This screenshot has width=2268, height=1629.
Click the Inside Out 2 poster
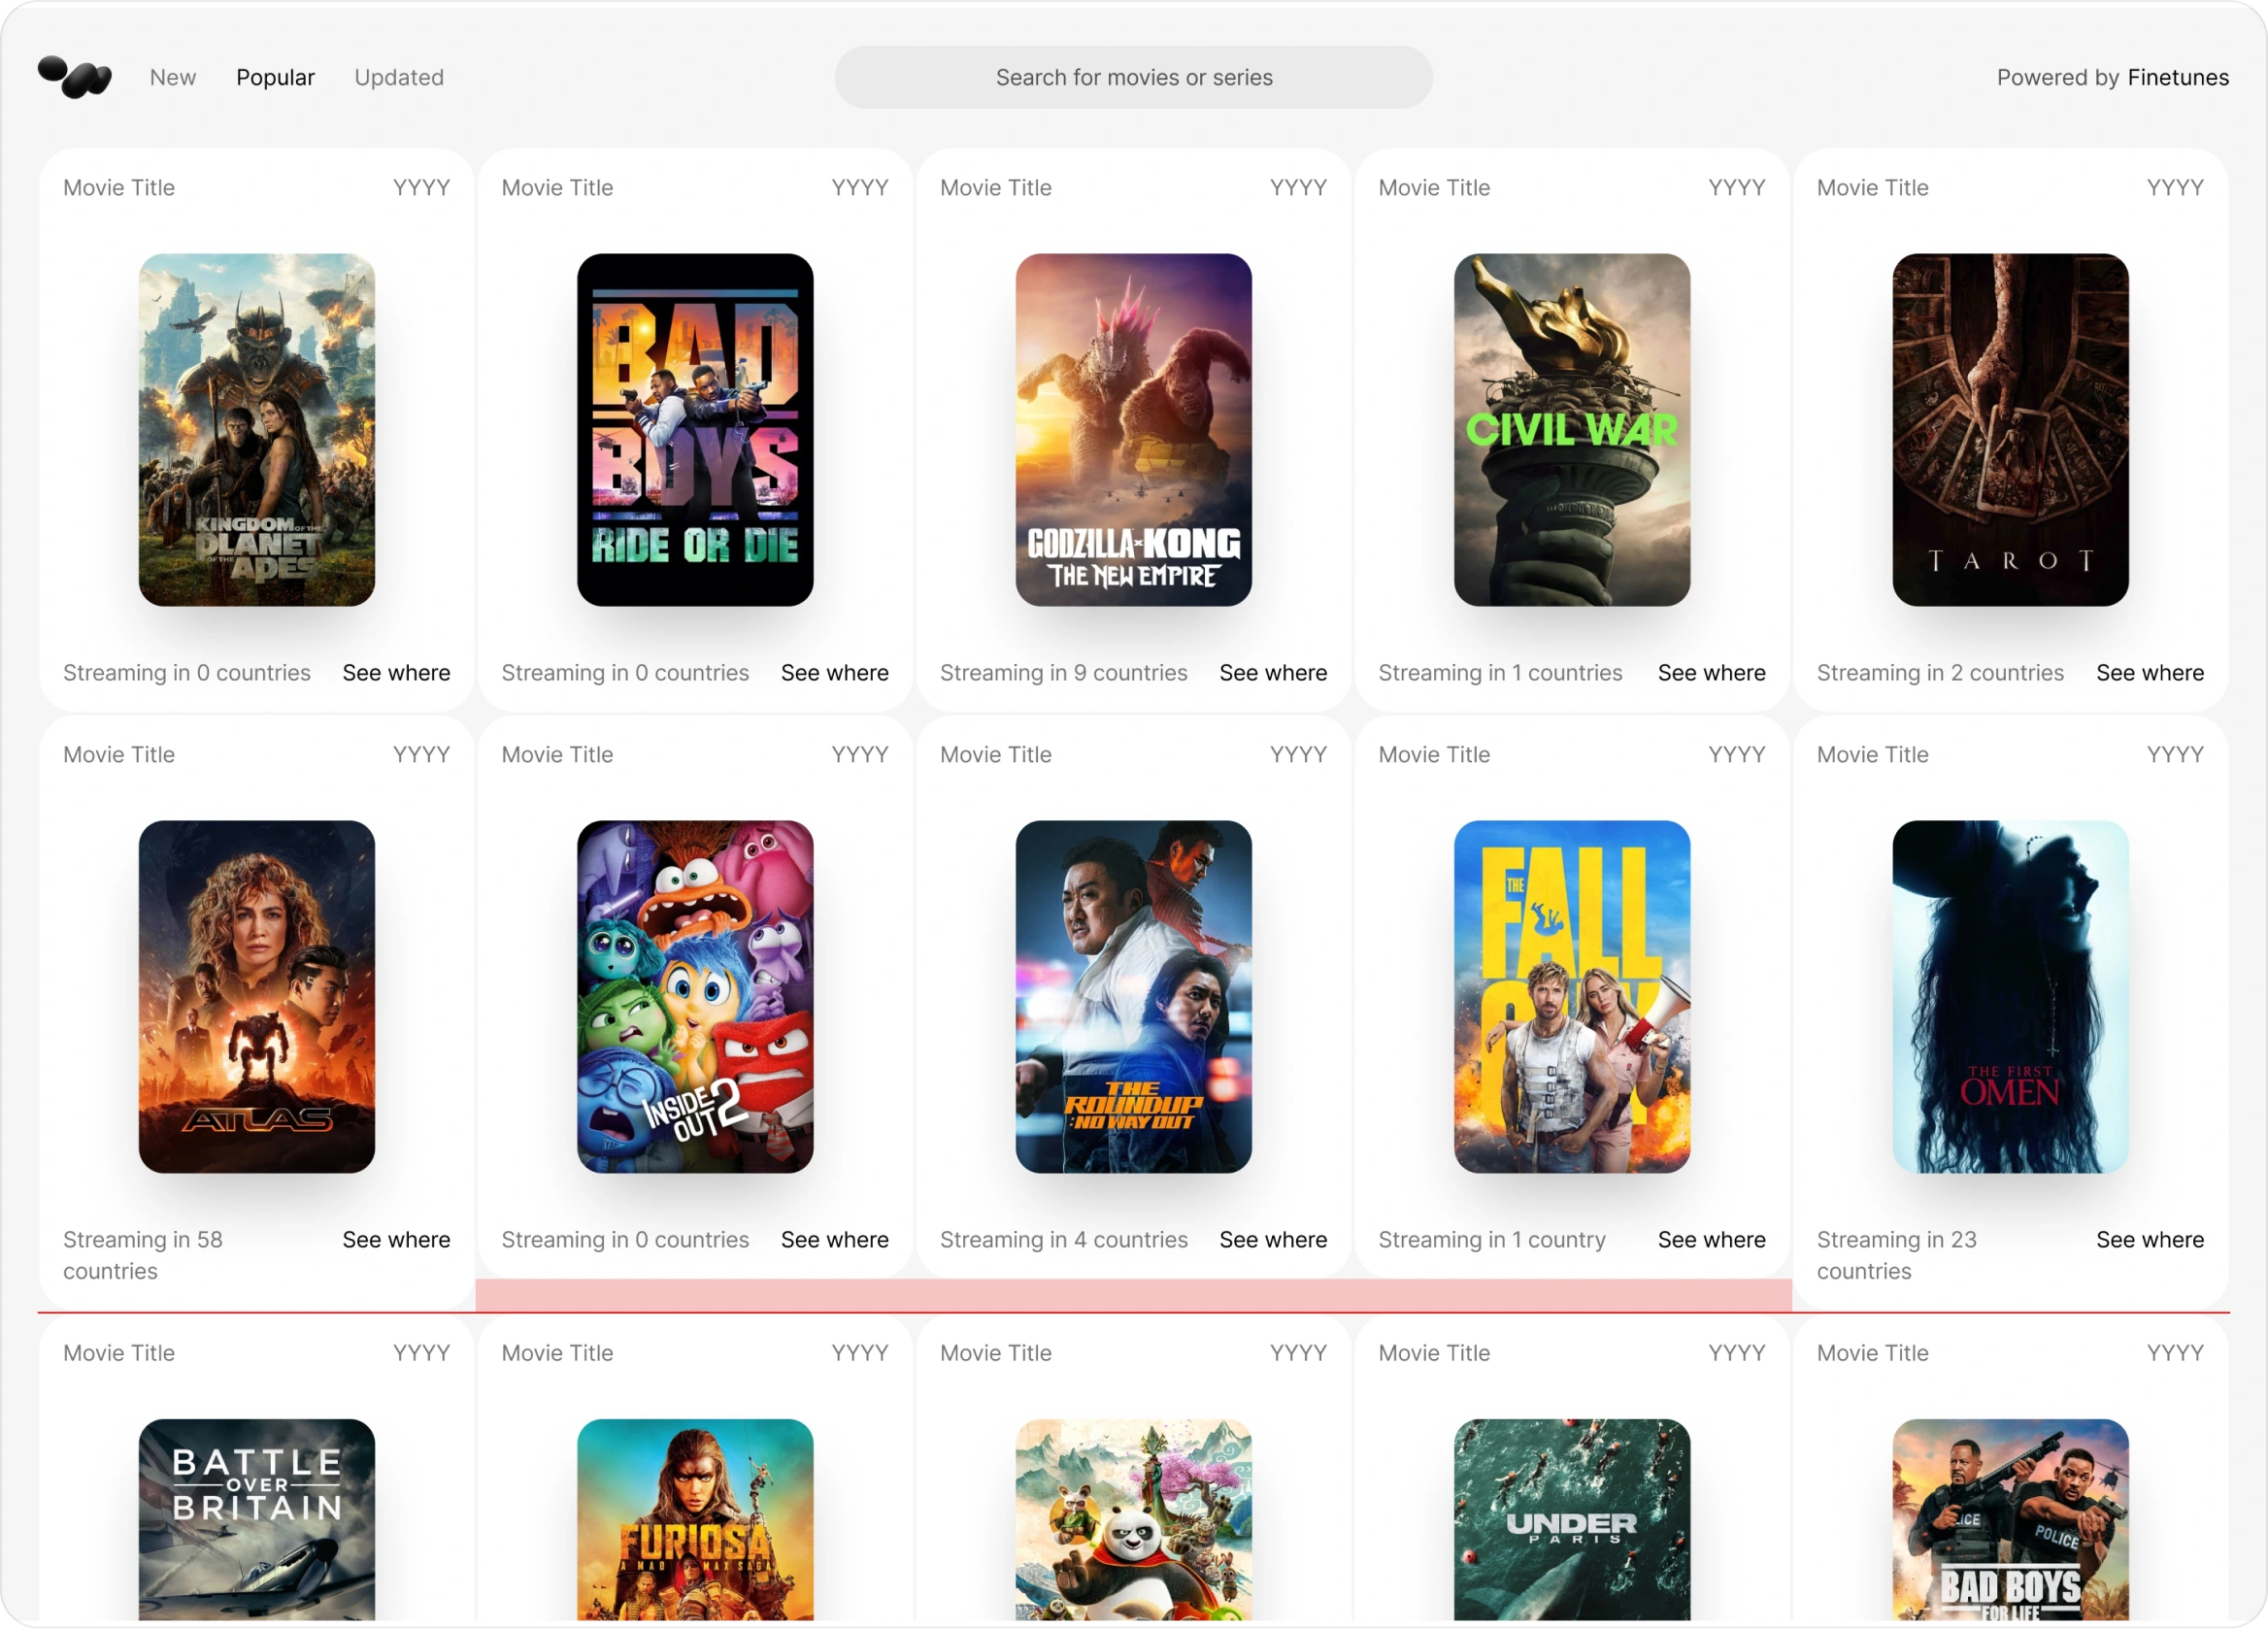(x=695, y=996)
